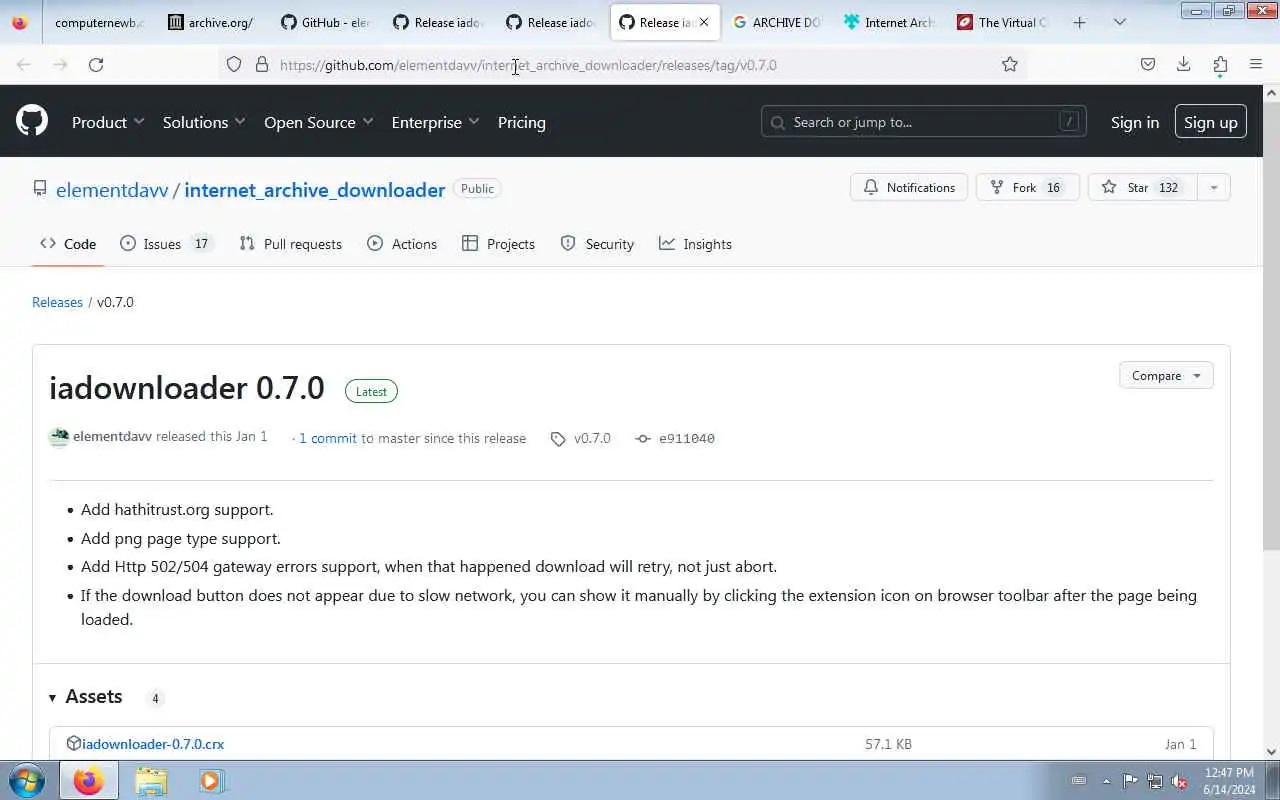Image resolution: width=1280 pixels, height=800 pixels.
Task: Open File Explorer from the taskbar
Action: [151, 780]
